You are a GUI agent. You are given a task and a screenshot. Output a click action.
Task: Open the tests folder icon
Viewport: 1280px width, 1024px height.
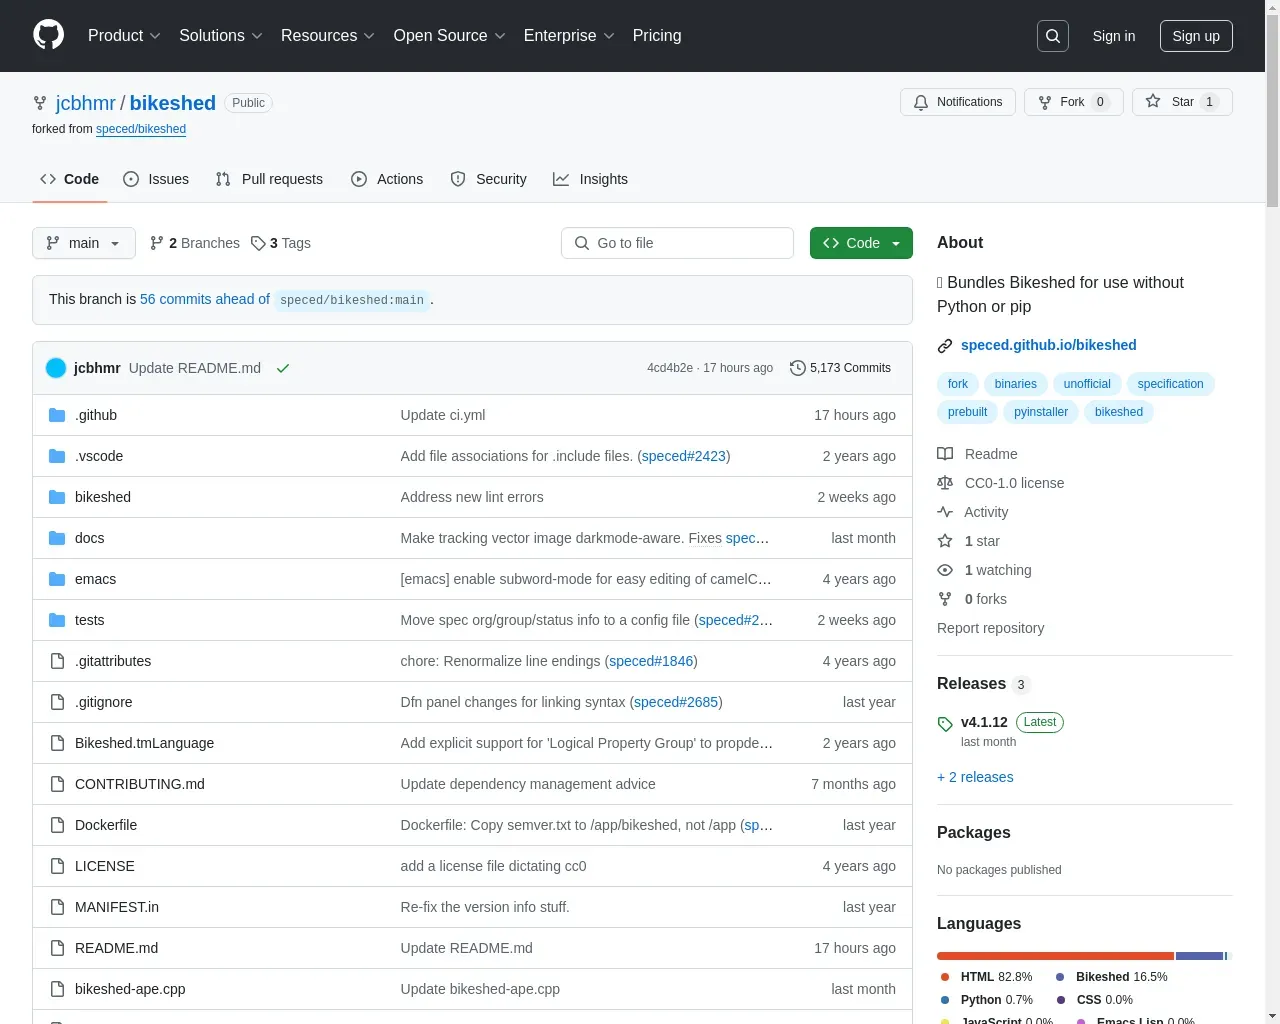point(57,620)
